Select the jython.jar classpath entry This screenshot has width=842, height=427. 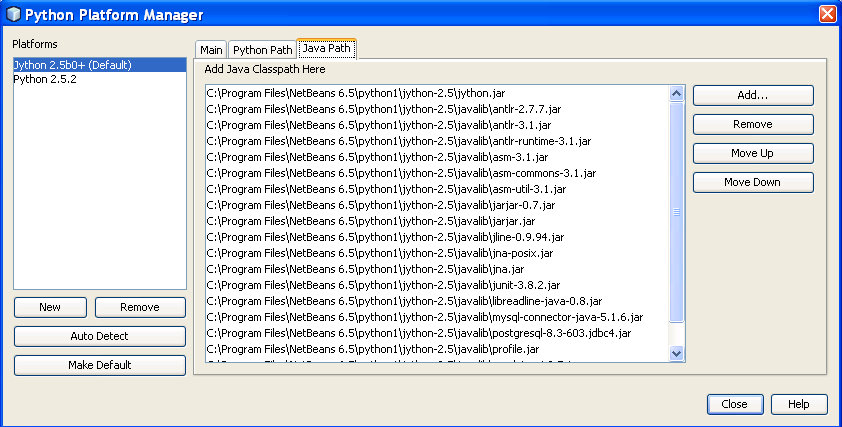[437, 93]
